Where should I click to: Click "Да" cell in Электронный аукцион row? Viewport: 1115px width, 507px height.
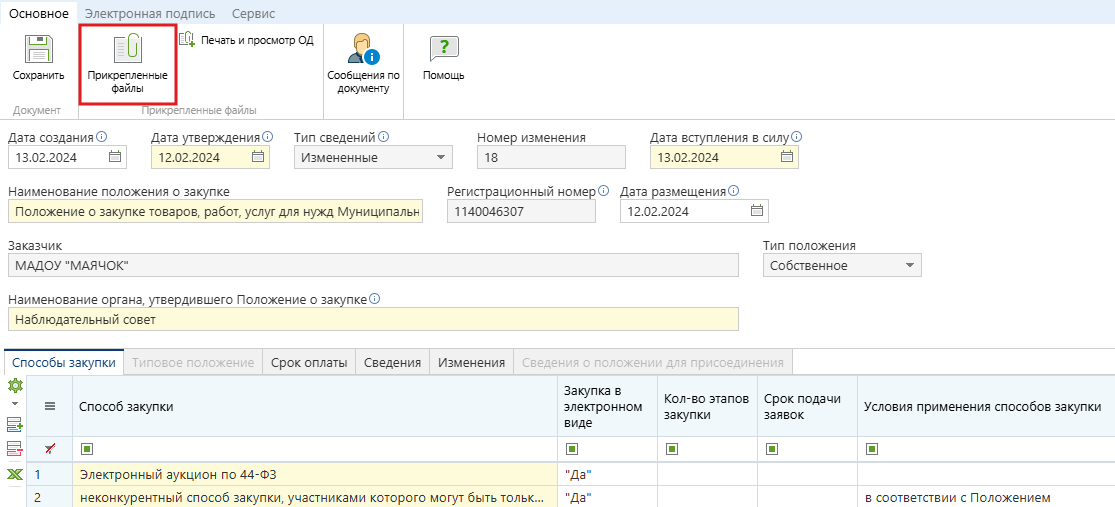tap(607, 474)
